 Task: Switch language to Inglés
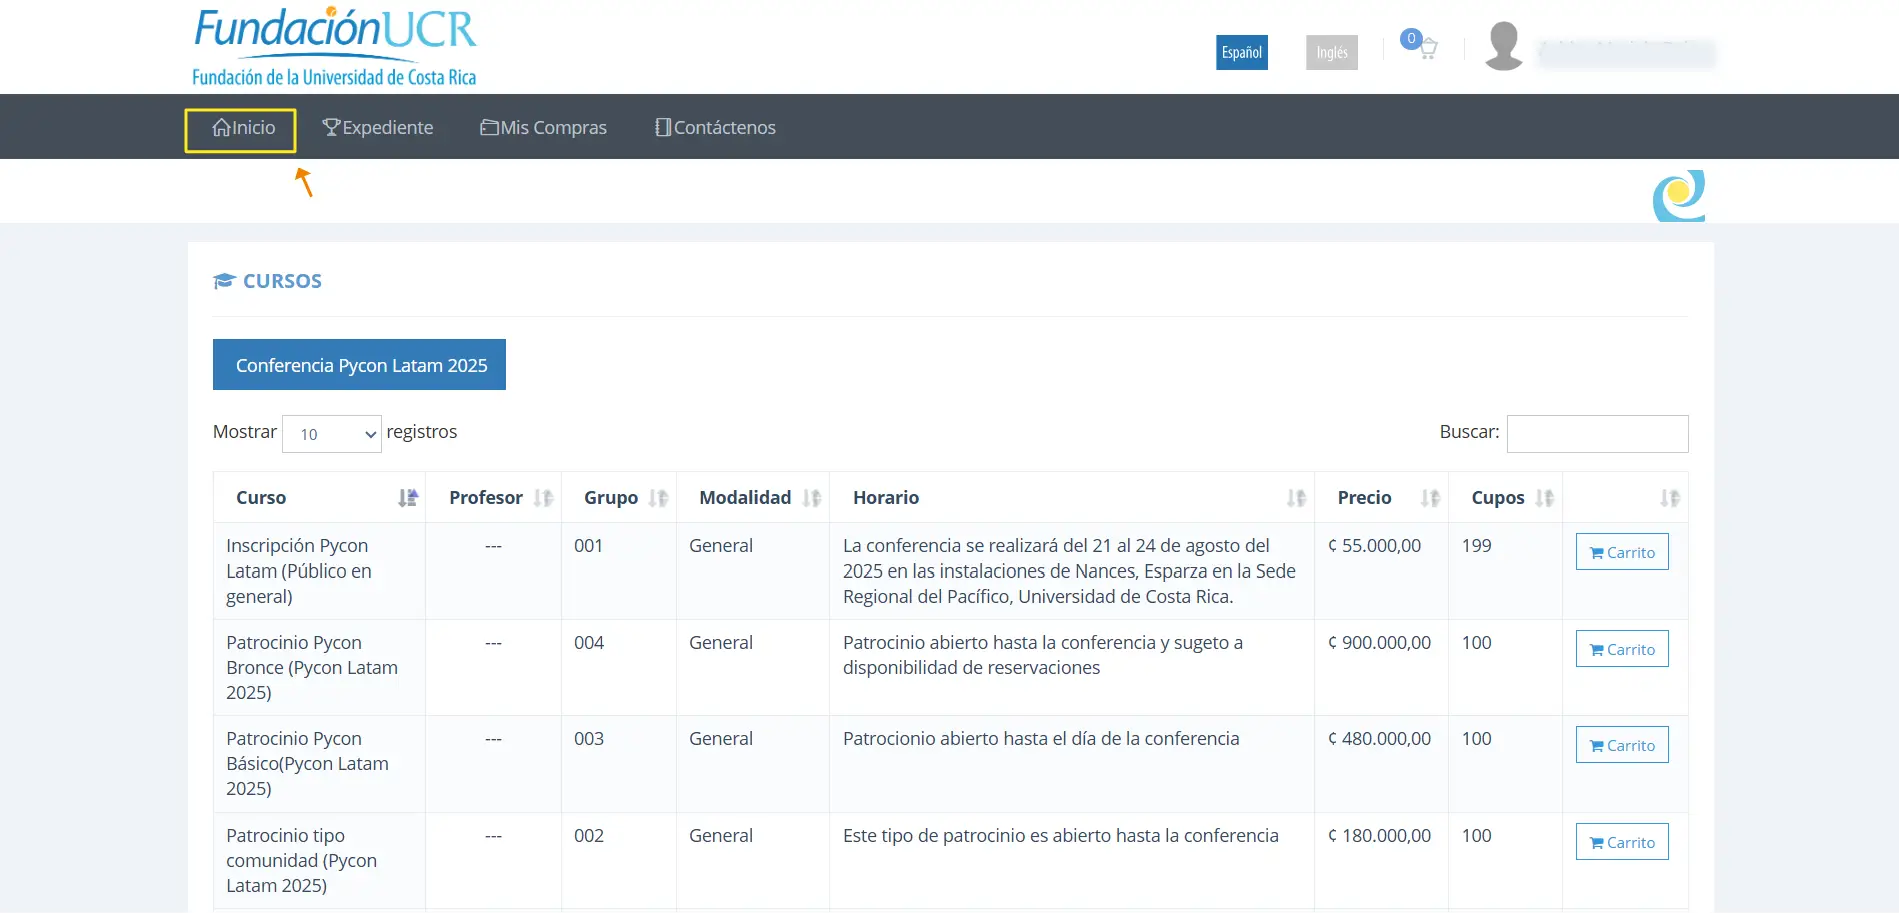[1332, 53]
